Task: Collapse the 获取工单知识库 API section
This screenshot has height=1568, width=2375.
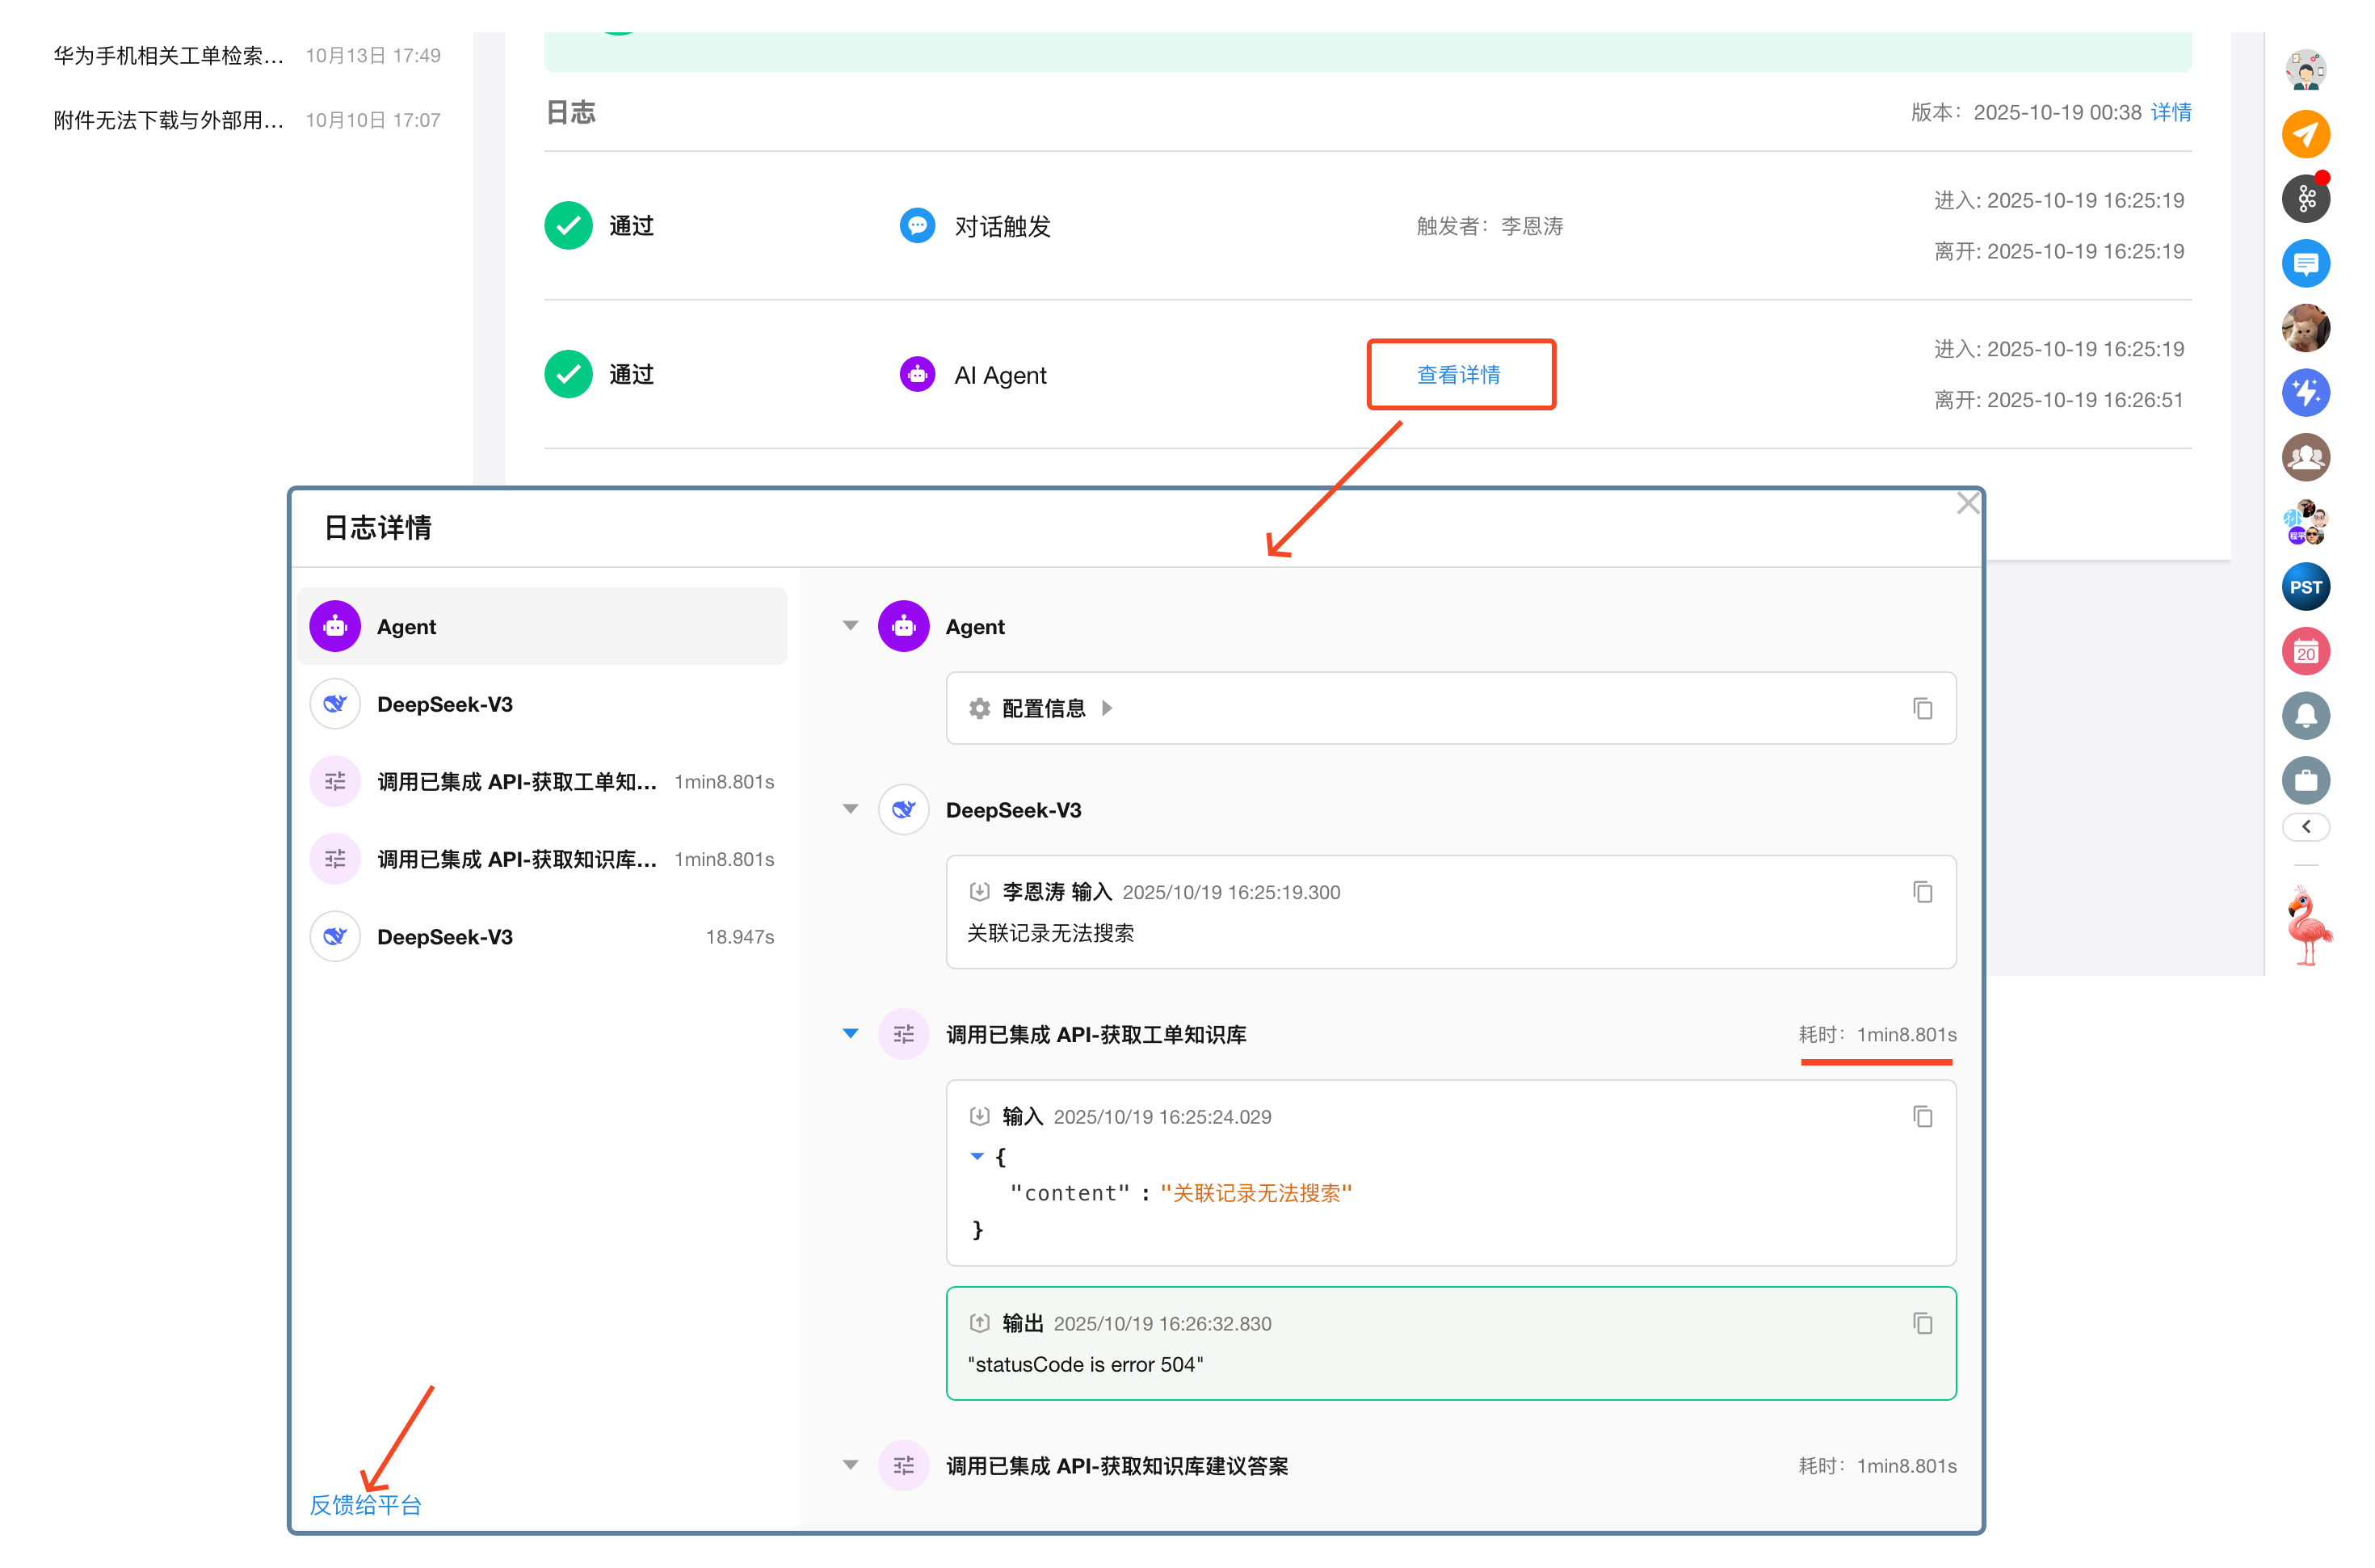Action: (x=850, y=1034)
